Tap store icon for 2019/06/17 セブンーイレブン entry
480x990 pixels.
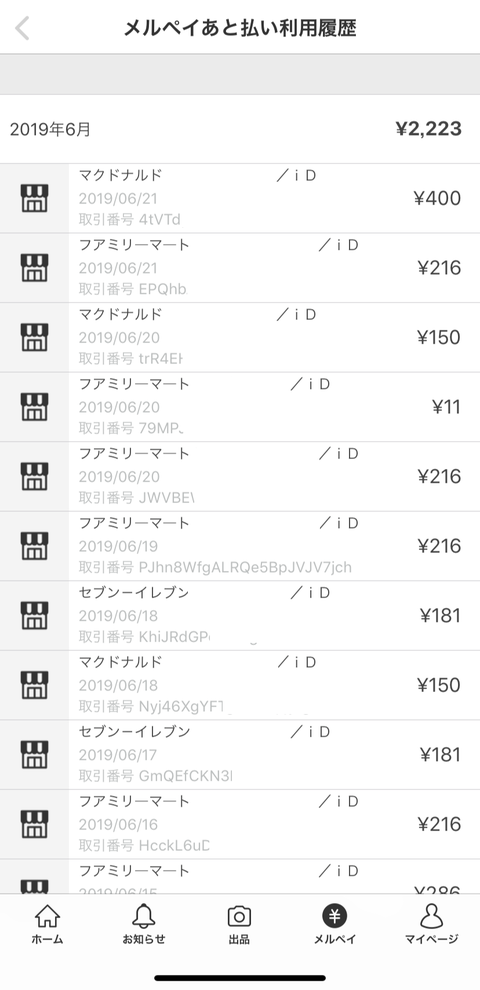(34, 754)
